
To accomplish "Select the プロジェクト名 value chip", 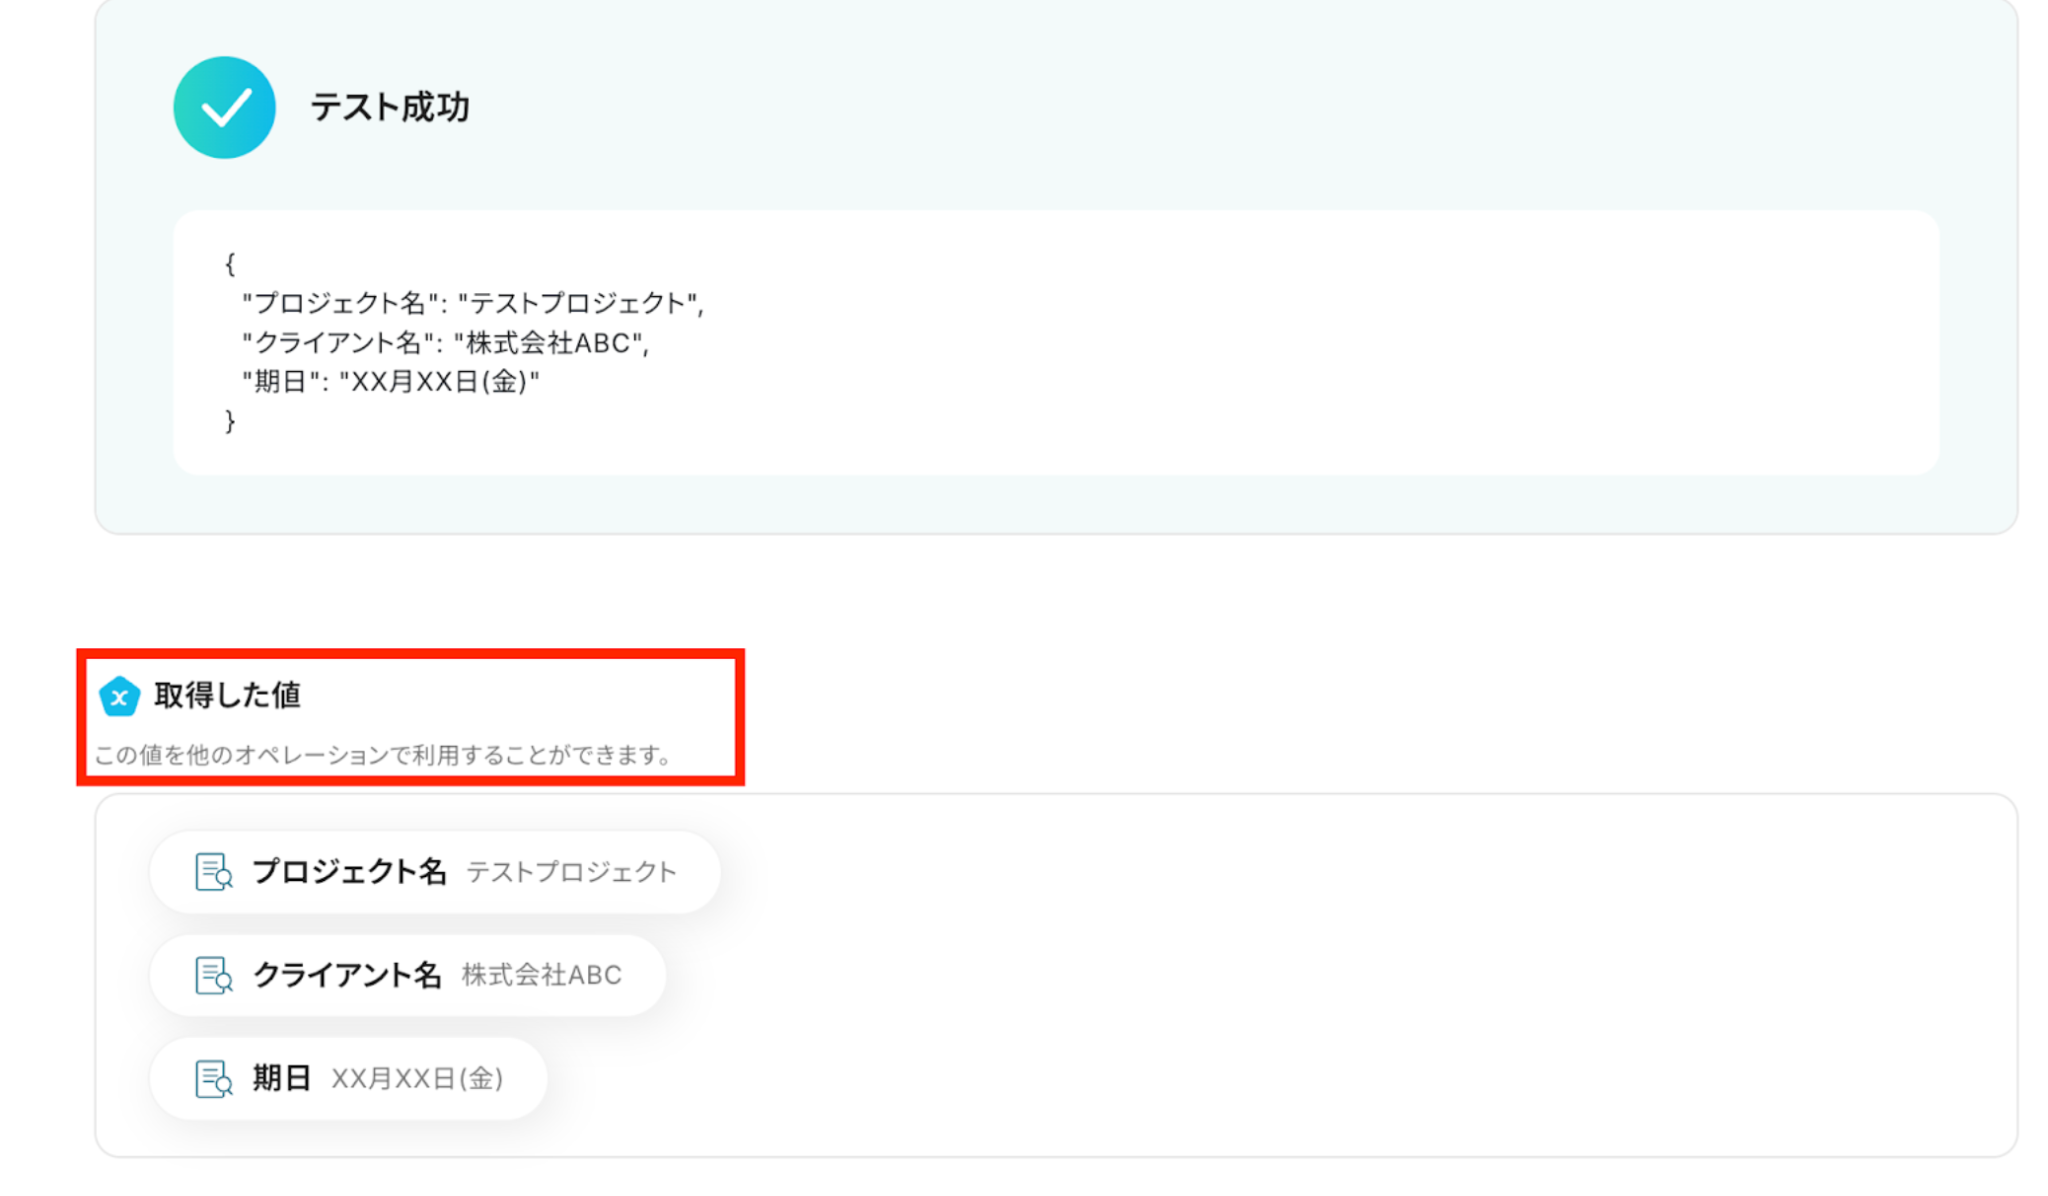I will [435, 872].
